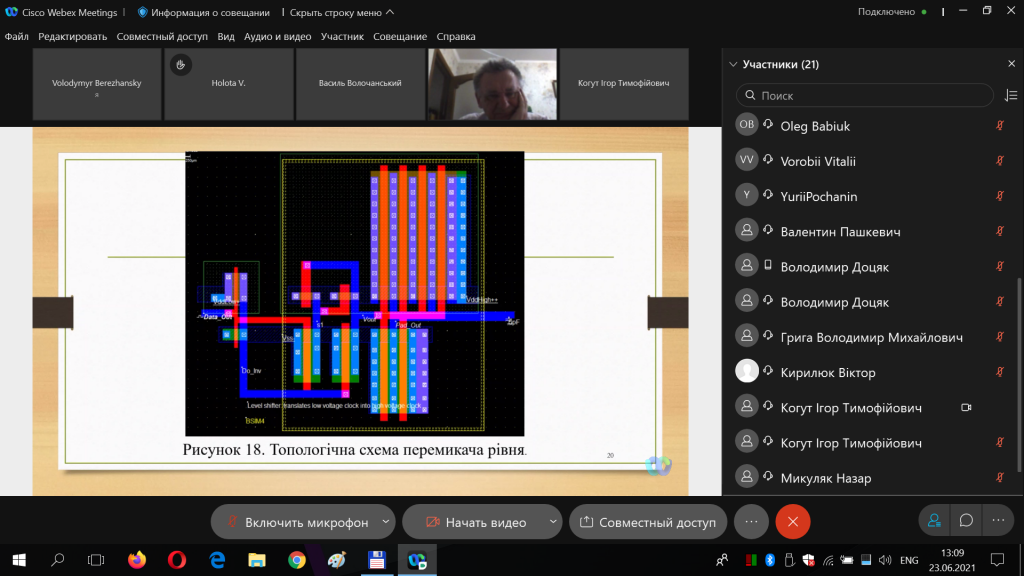Click the raised hand icon on Holota V.
Image resolution: width=1024 pixels, height=576 pixels.
point(181,65)
